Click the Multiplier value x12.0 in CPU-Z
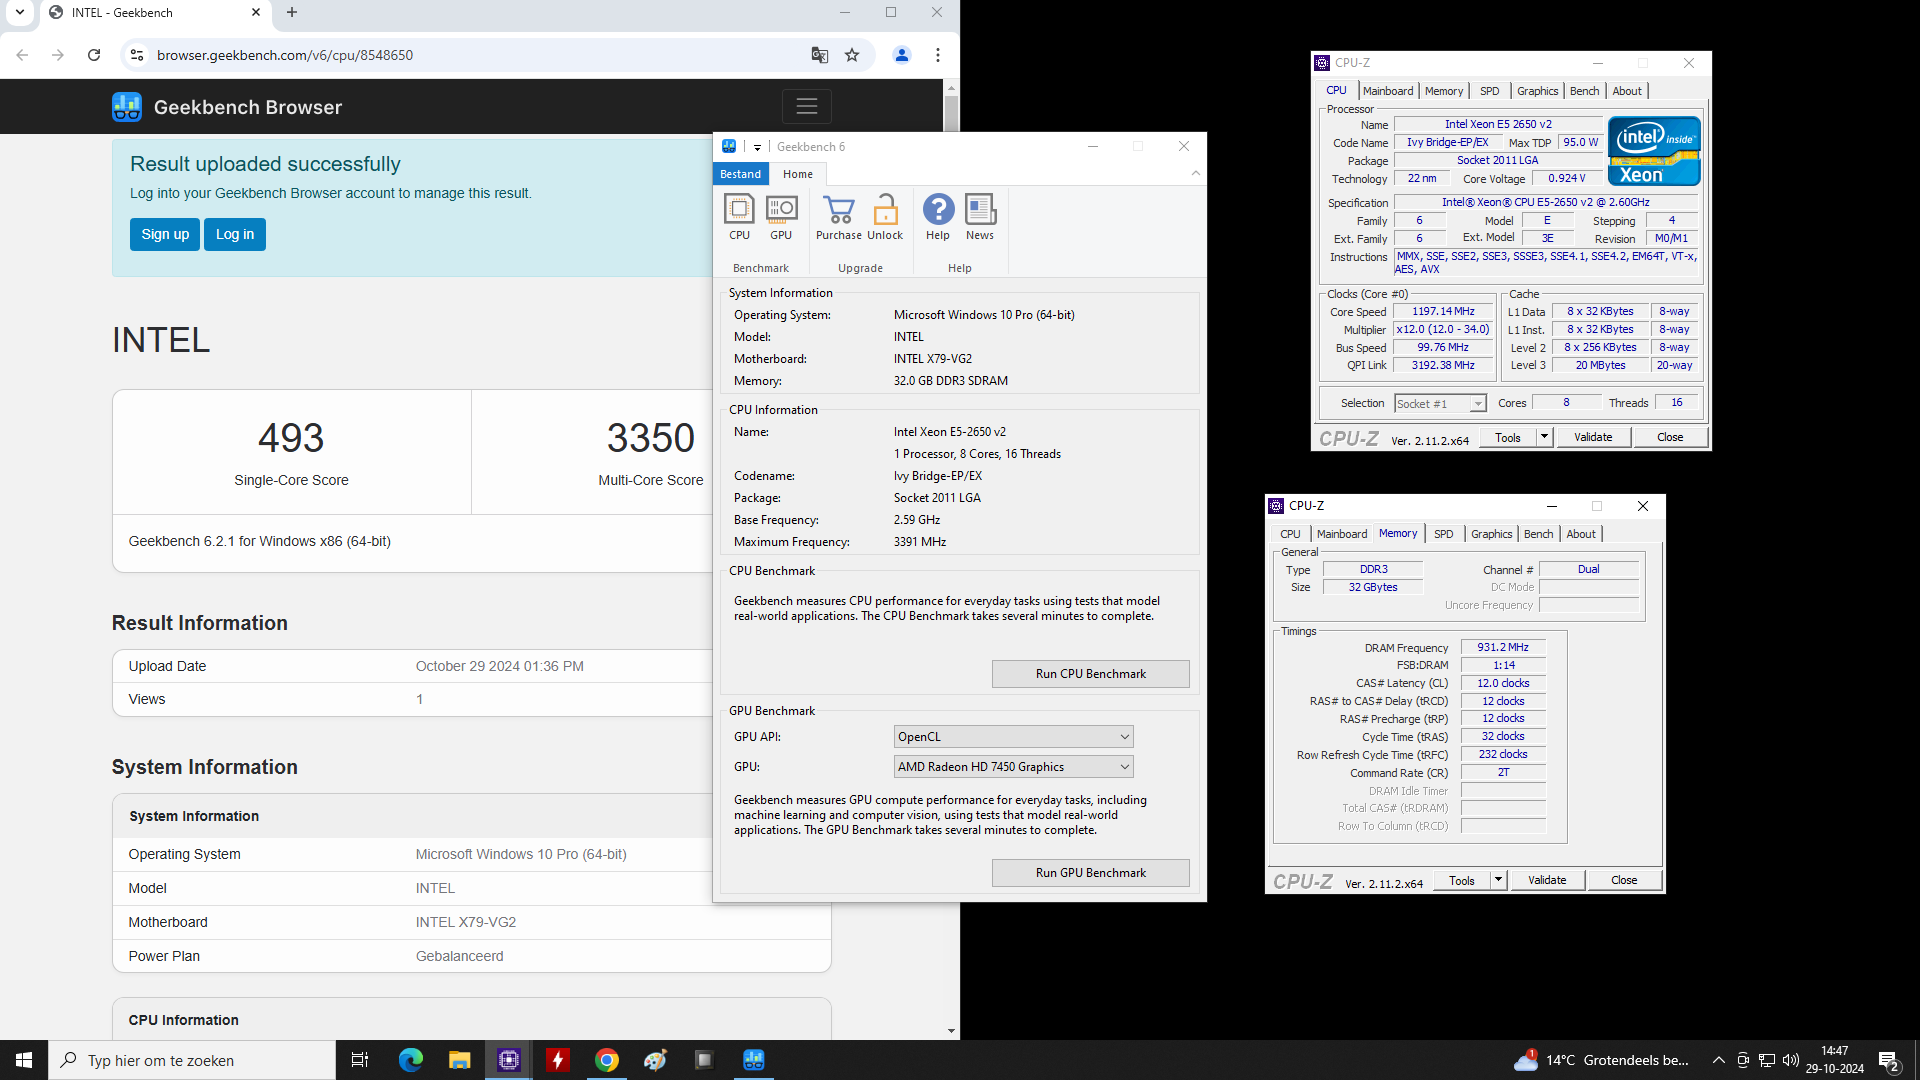The image size is (1920, 1080). coord(1443,329)
